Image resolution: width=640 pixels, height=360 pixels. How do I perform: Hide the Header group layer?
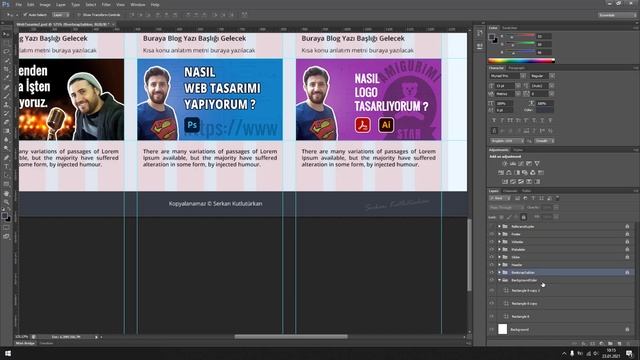coord(491,264)
